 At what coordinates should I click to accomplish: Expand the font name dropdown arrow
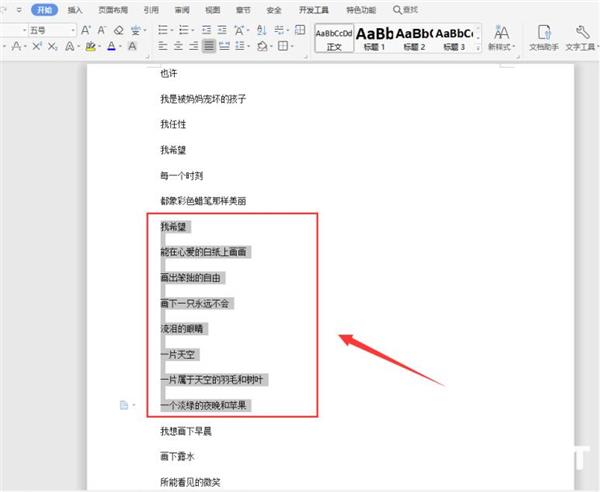tap(24, 30)
